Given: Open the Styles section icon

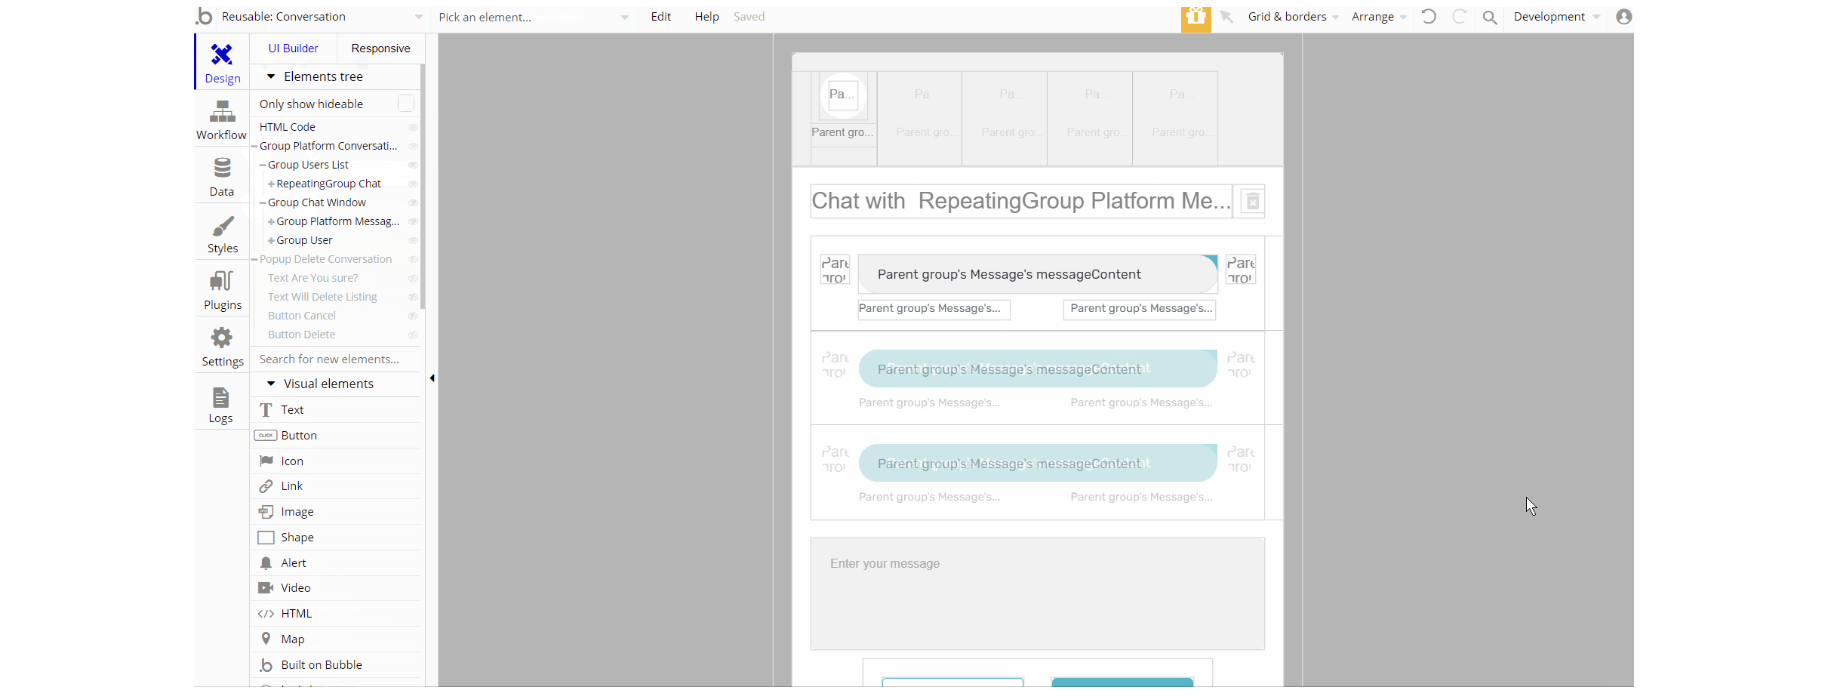Looking at the screenshot, I should pos(222,233).
